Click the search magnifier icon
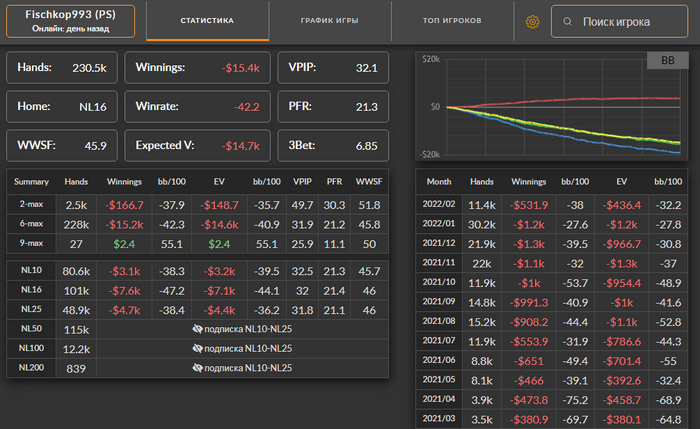This screenshot has width=700, height=429. pos(567,21)
